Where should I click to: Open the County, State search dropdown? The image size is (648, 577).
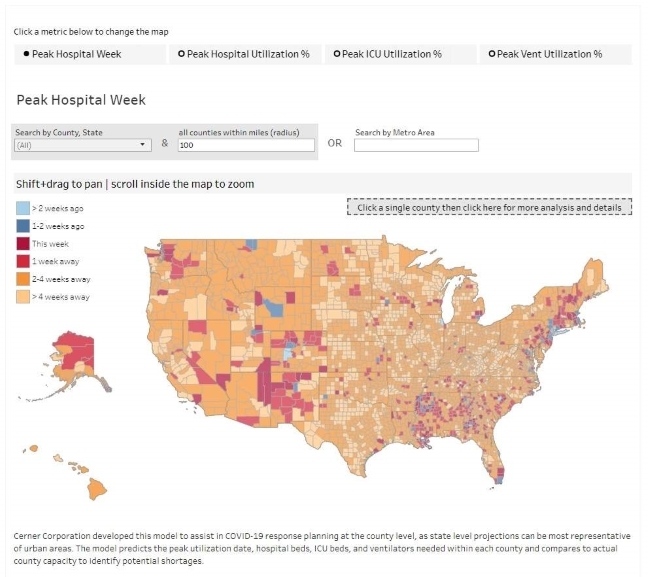tap(82, 145)
